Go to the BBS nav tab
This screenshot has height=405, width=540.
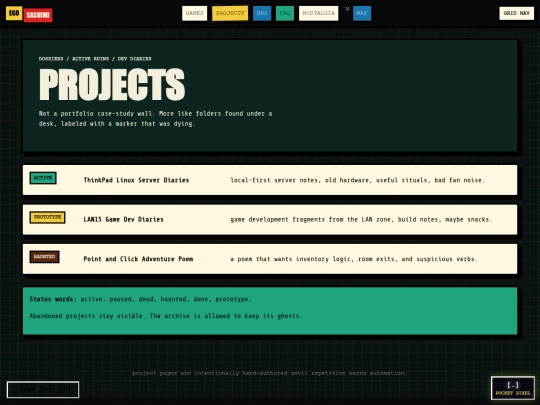[x=262, y=13]
